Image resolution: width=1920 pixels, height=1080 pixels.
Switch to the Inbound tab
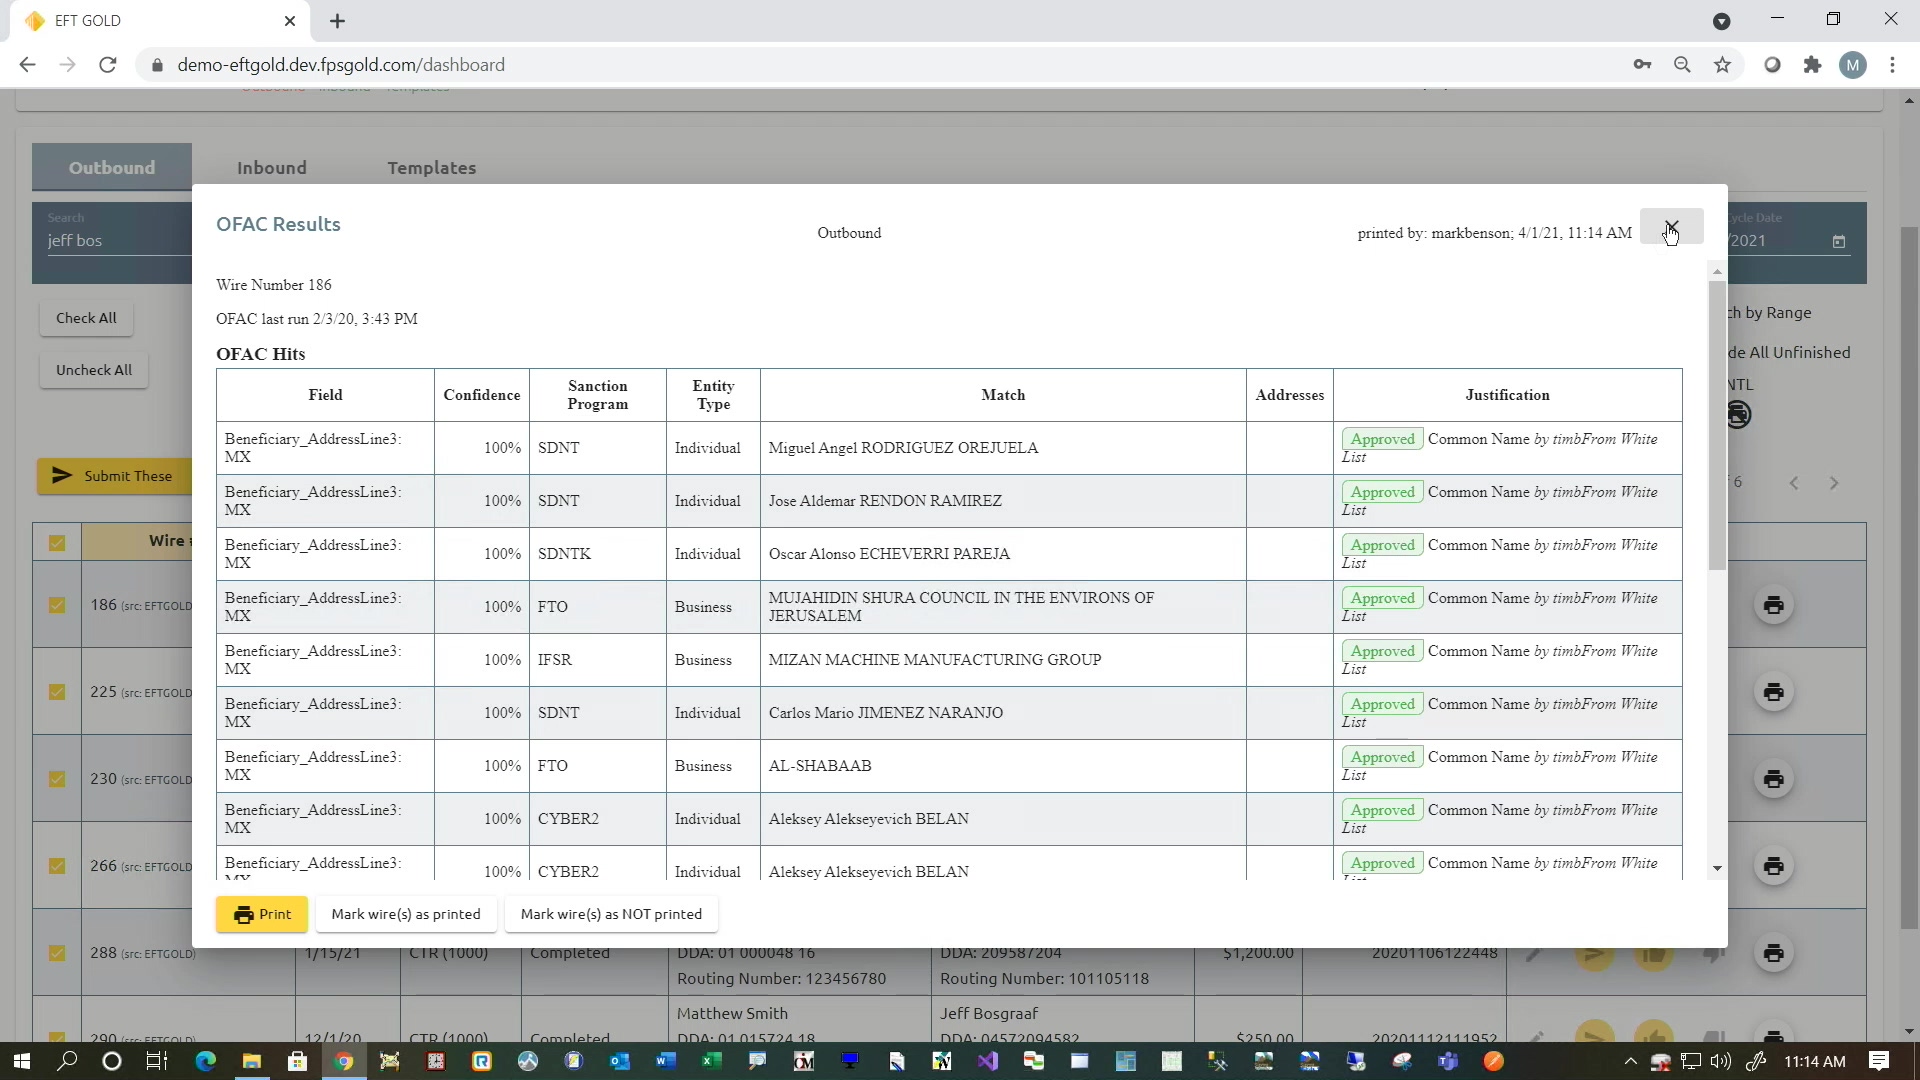pos(271,168)
